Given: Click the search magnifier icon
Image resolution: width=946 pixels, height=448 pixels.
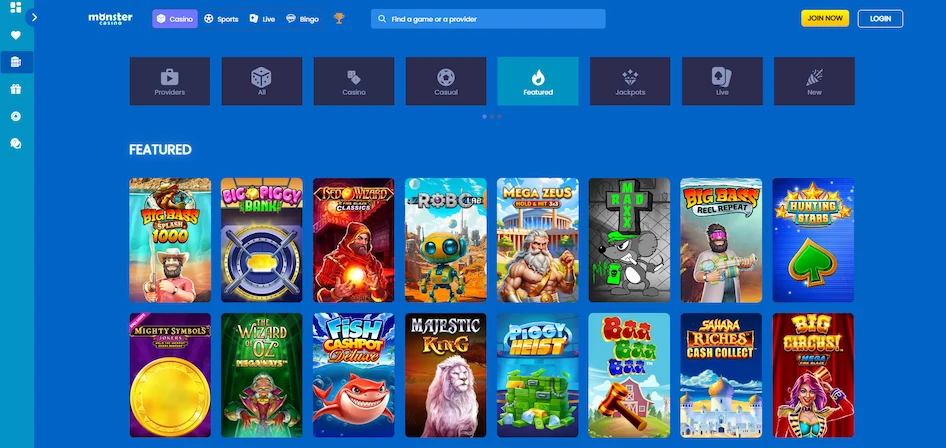Looking at the screenshot, I should pos(382,19).
